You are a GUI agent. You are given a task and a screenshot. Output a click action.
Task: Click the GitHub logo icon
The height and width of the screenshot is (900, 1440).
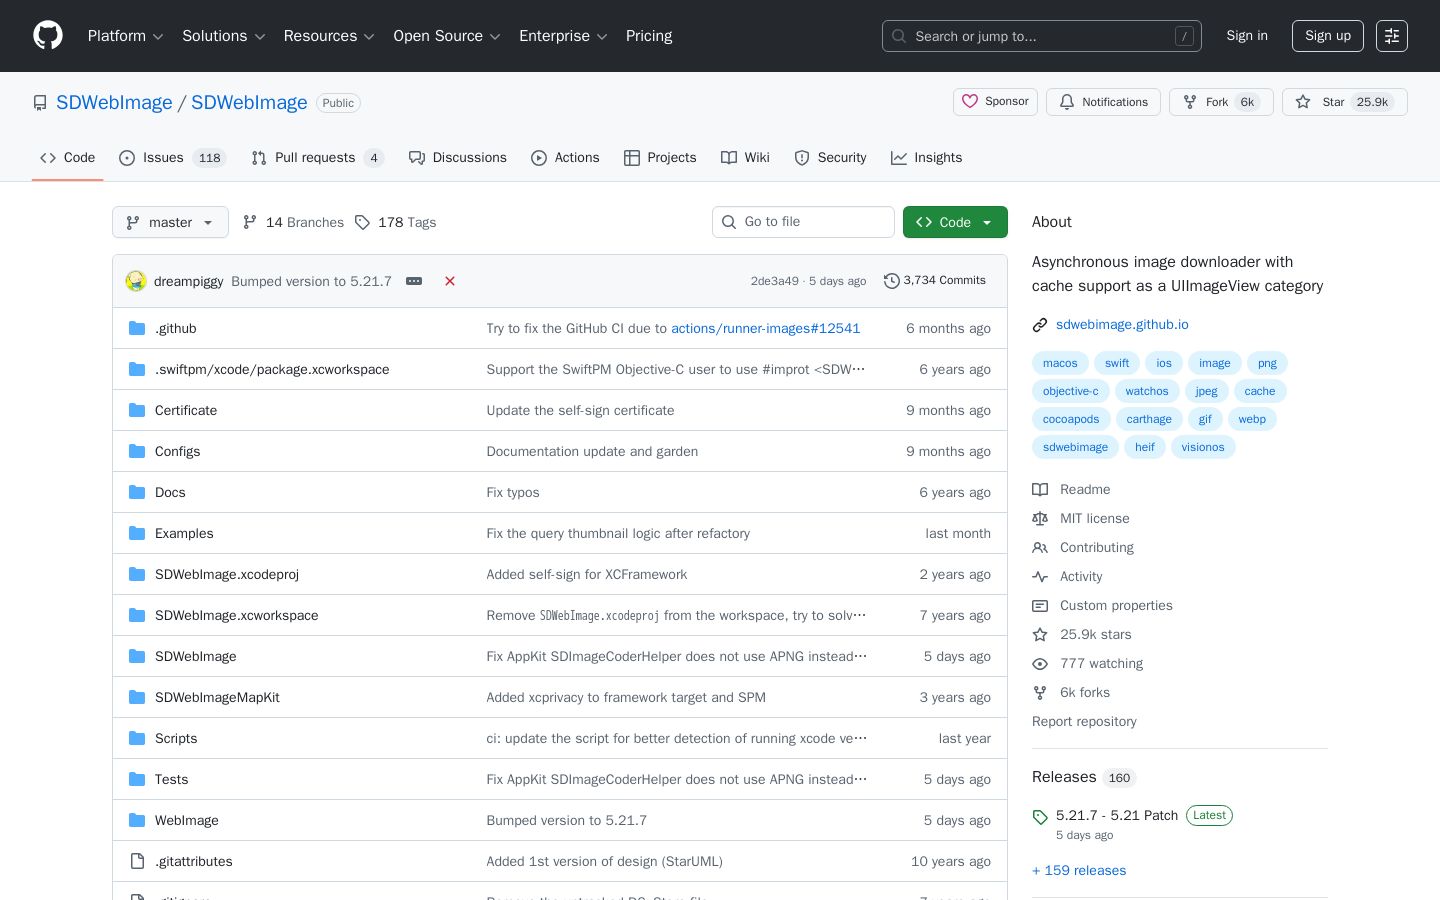click(x=48, y=36)
